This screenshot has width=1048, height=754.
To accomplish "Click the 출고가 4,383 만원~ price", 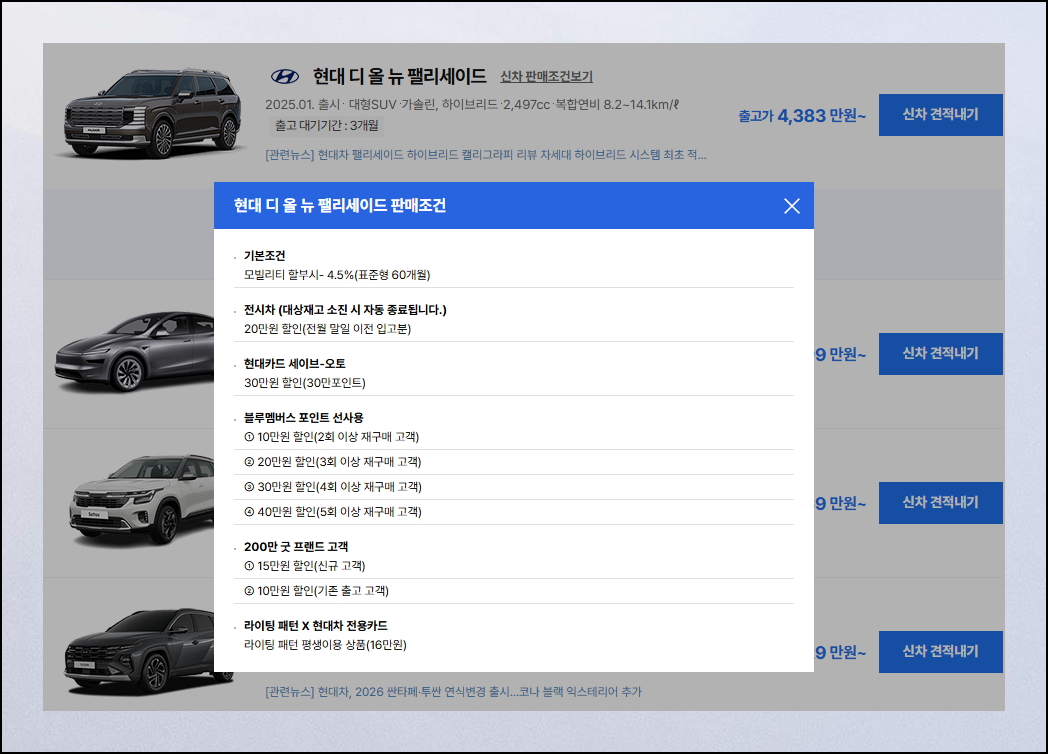I will [801, 116].
